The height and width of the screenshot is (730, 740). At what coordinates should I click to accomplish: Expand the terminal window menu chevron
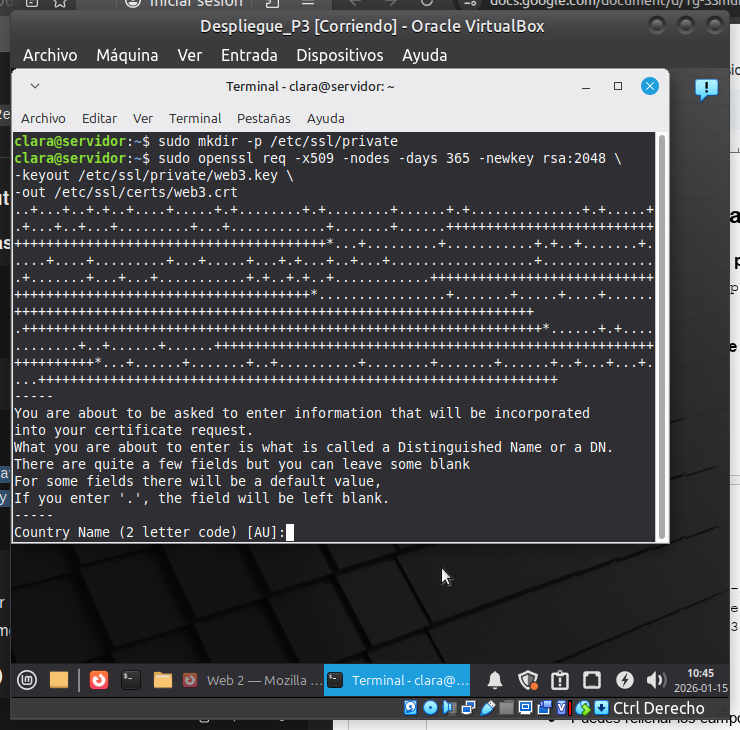point(35,87)
